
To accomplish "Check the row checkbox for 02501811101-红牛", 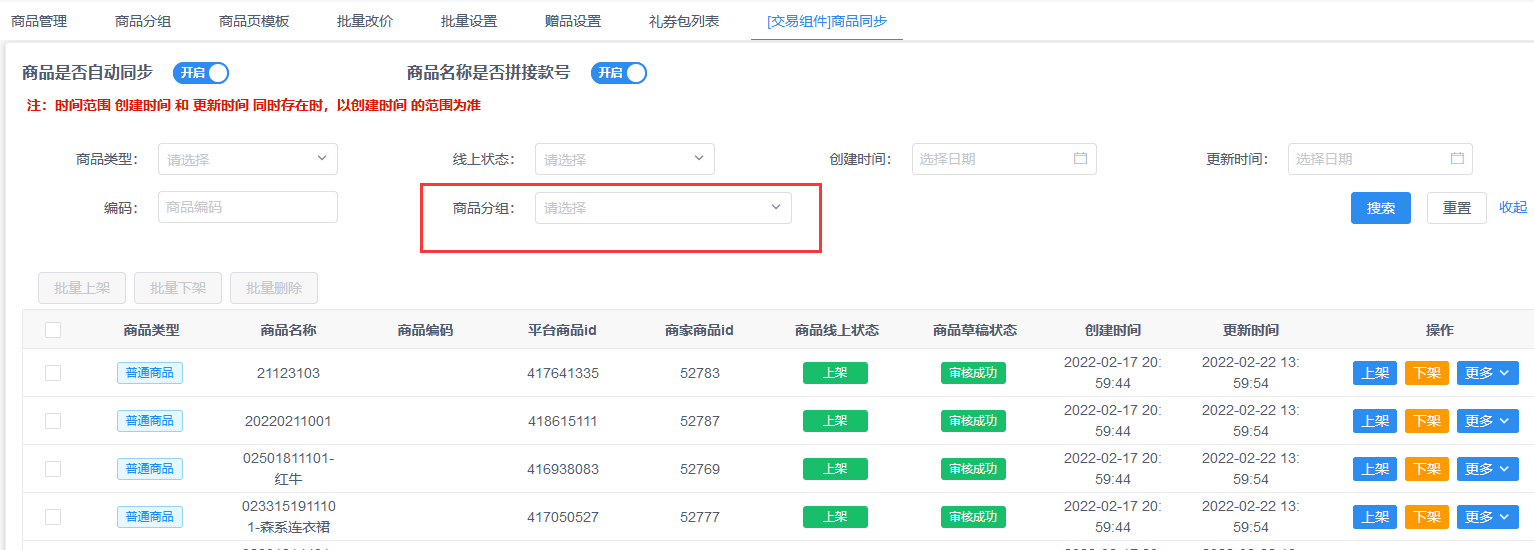I will (x=53, y=469).
